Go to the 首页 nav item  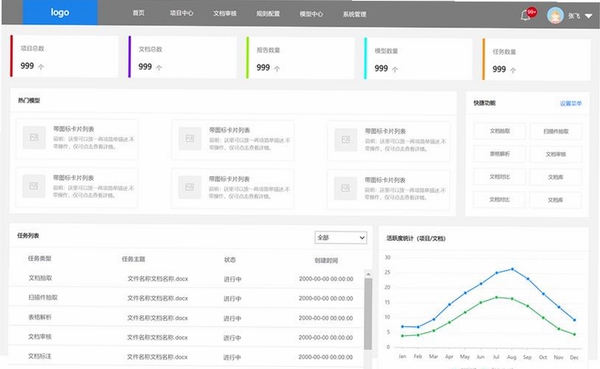point(139,13)
